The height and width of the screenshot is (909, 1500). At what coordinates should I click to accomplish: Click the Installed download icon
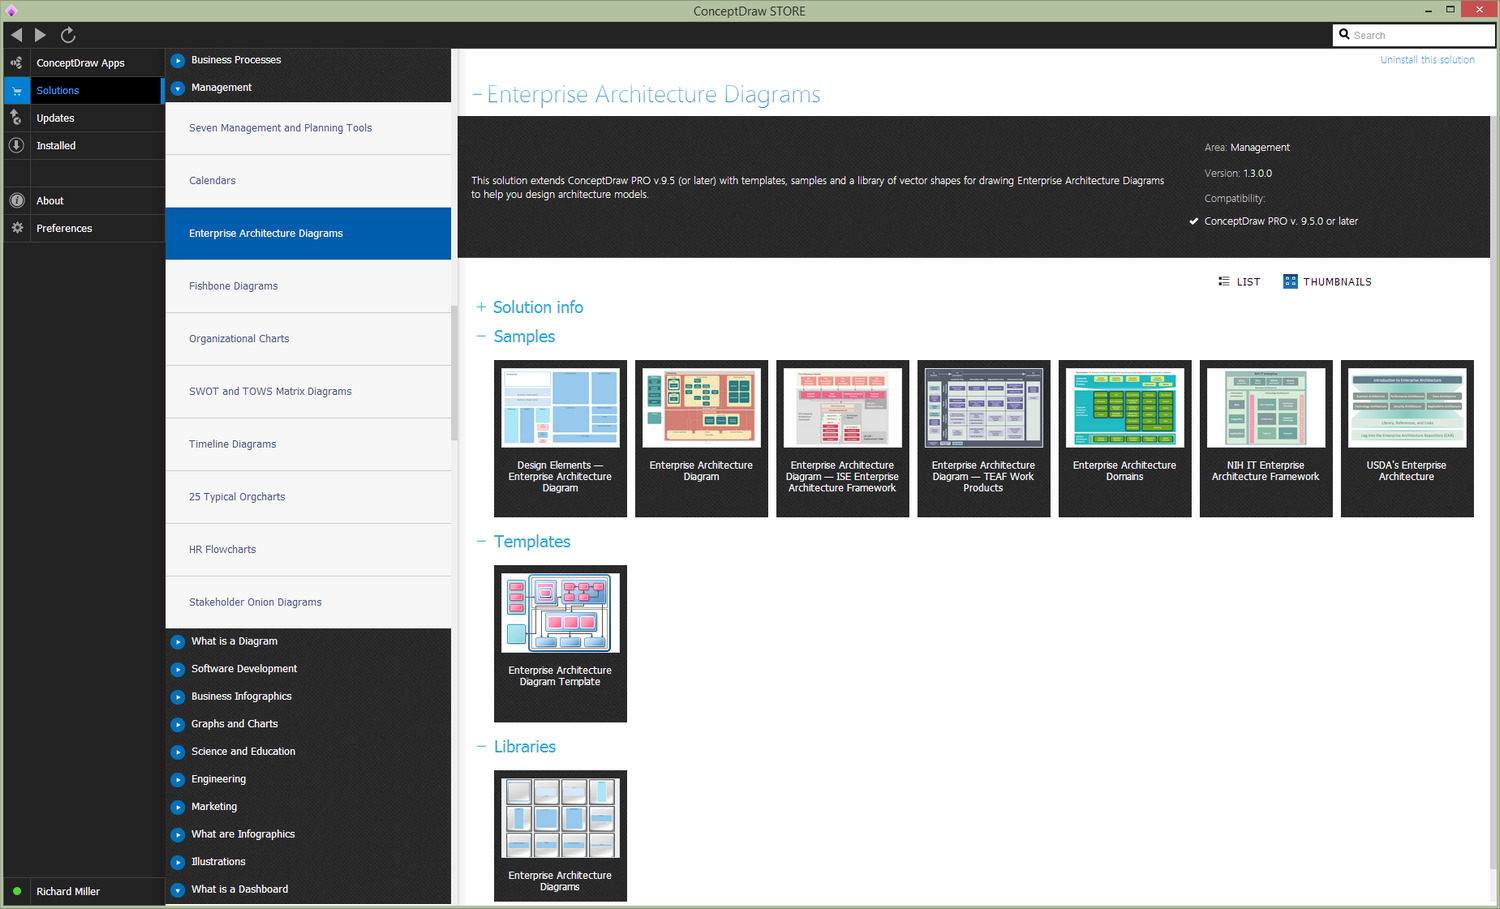point(16,146)
